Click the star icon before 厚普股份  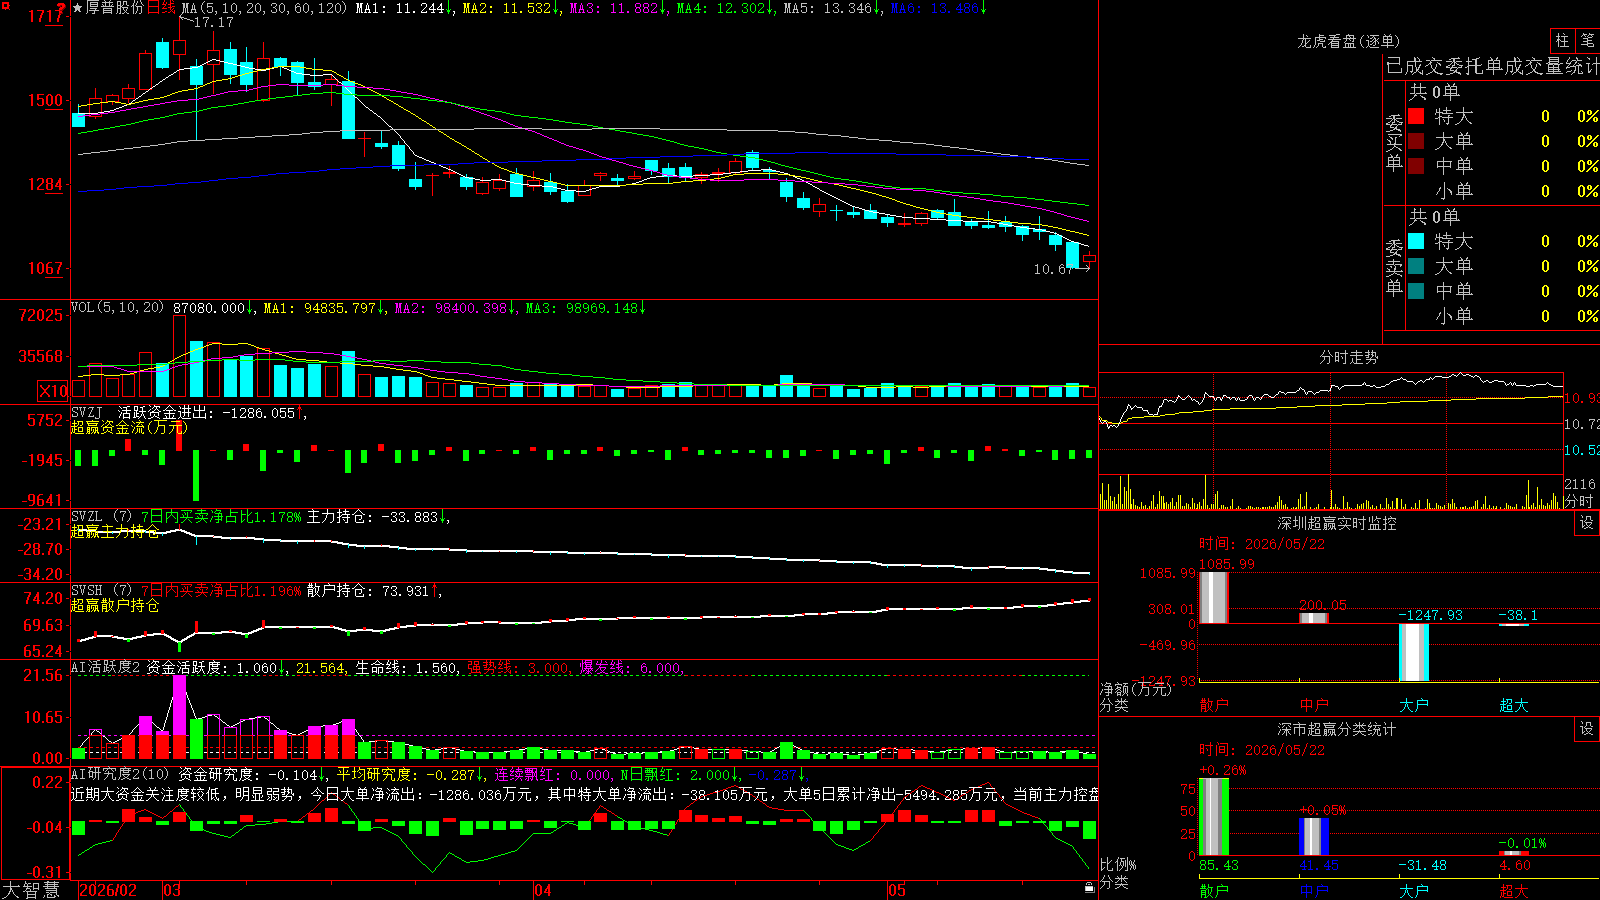coord(78,8)
